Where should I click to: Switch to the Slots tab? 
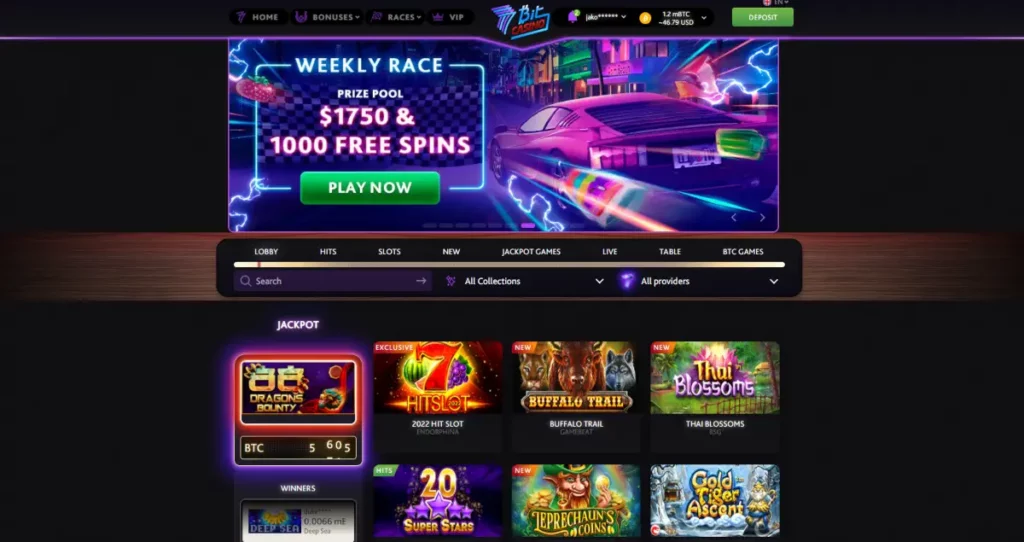389,251
